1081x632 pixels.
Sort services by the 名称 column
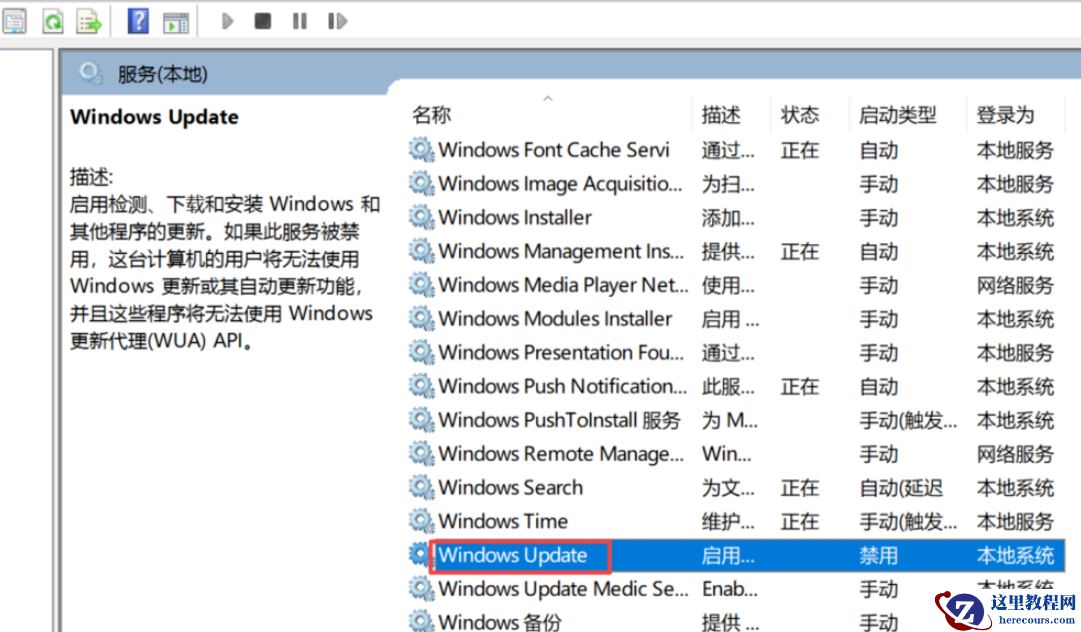pos(431,114)
